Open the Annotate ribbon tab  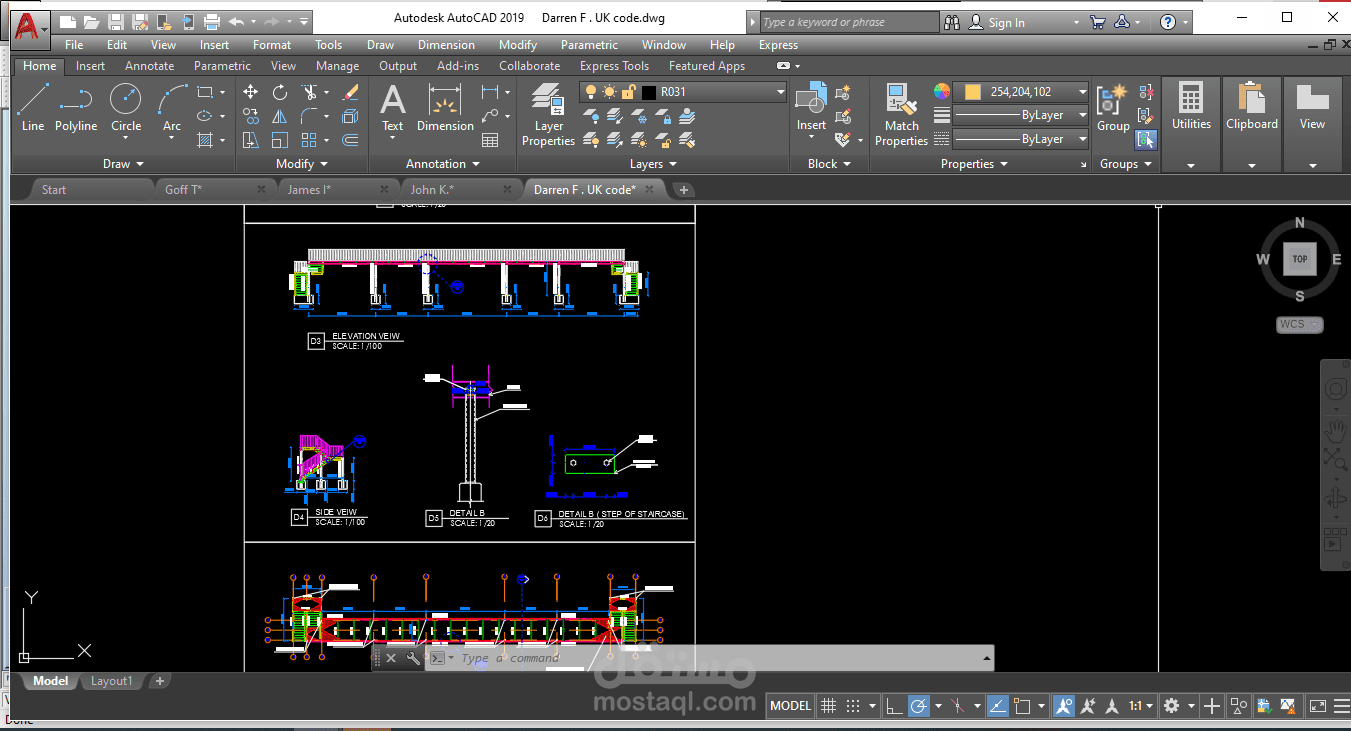(150, 66)
